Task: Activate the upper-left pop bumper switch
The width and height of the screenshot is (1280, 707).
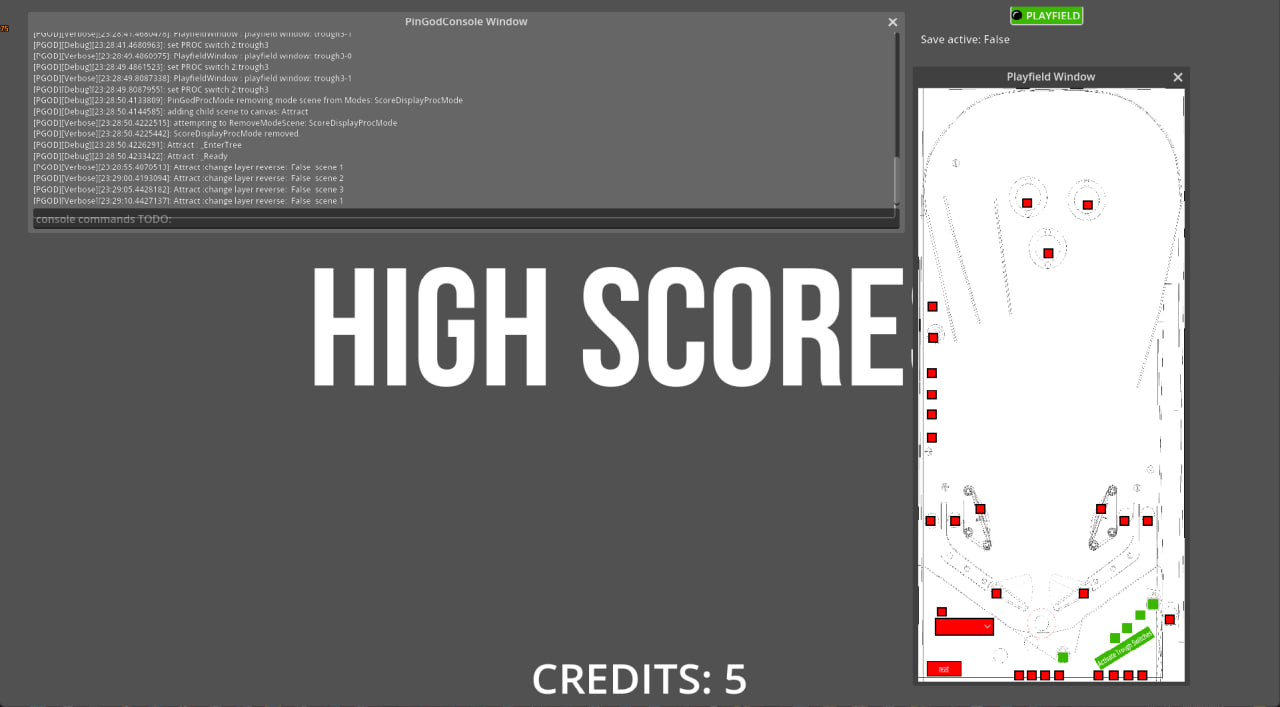Action: point(1027,203)
